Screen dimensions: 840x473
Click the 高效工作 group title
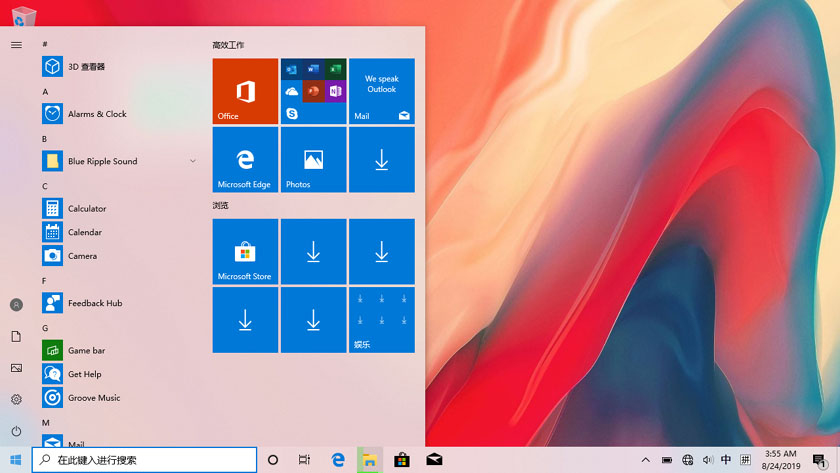pos(228,45)
